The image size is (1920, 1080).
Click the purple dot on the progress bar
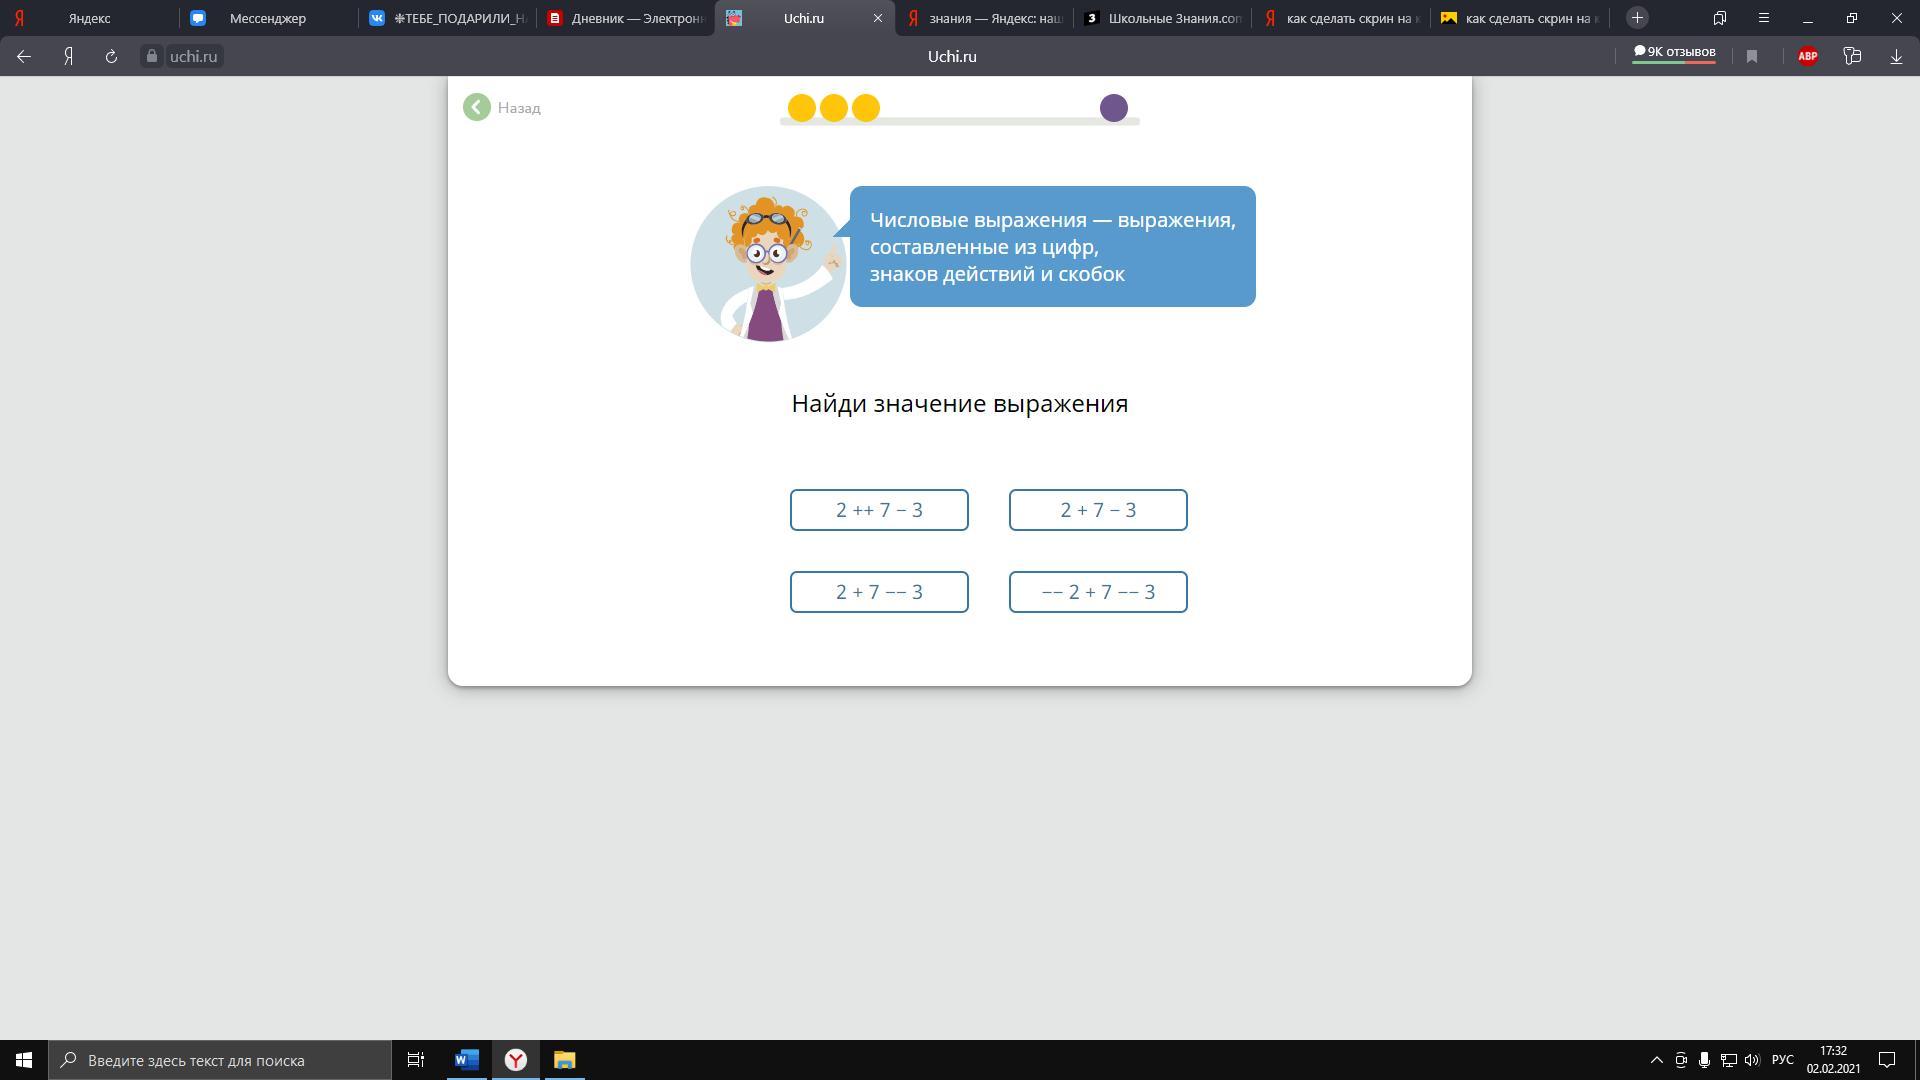[1113, 108]
